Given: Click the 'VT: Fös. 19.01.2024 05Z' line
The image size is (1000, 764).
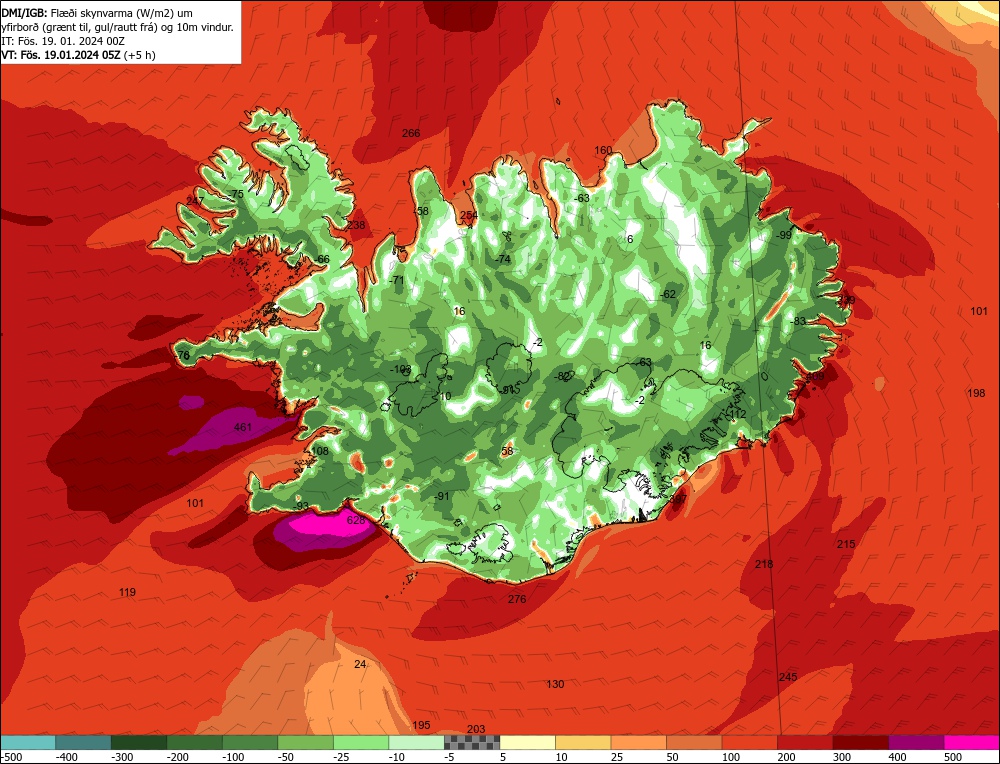Looking at the screenshot, I should (x=61, y=55).
